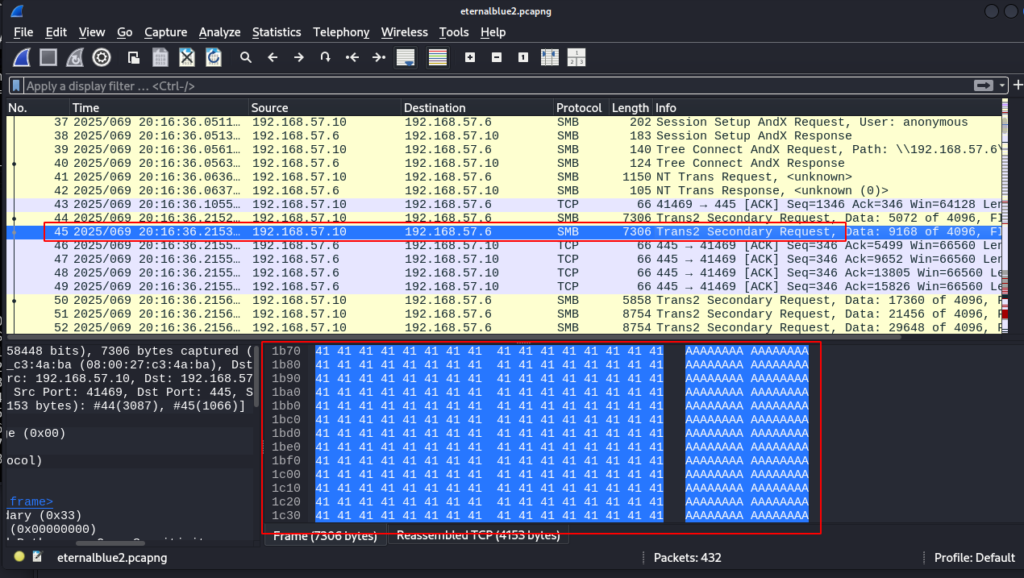Sort by the Protocol column header
The width and height of the screenshot is (1024, 578).
581,108
